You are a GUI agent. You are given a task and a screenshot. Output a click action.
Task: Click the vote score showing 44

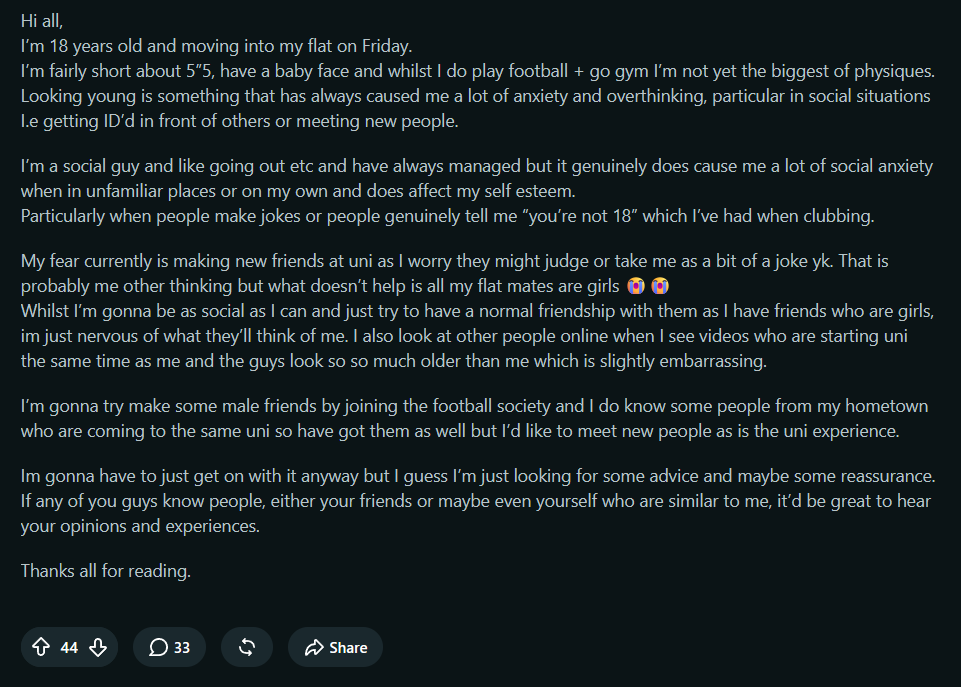tap(69, 648)
